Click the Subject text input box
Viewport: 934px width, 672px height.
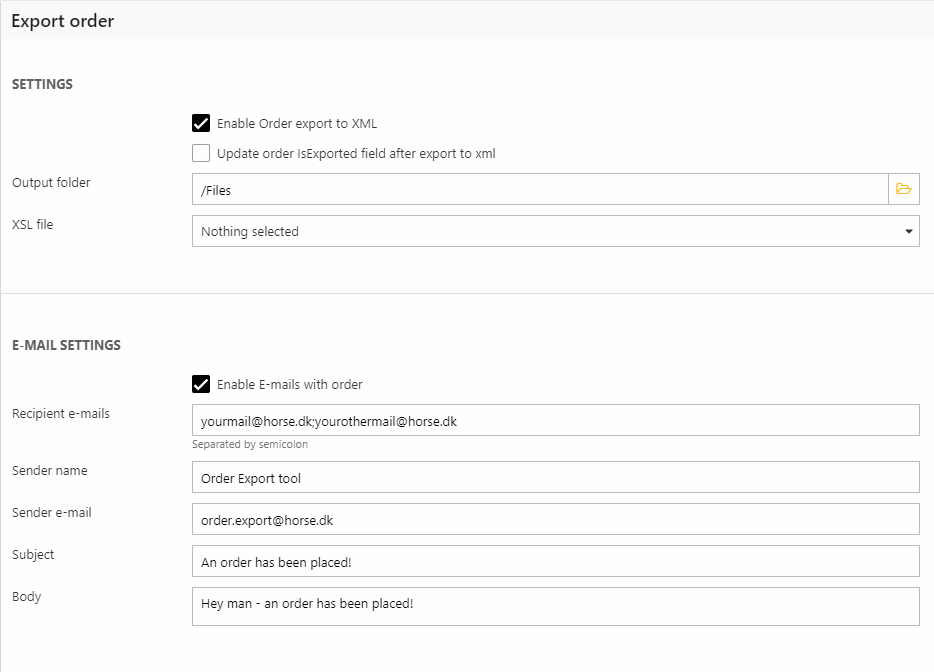coord(555,561)
